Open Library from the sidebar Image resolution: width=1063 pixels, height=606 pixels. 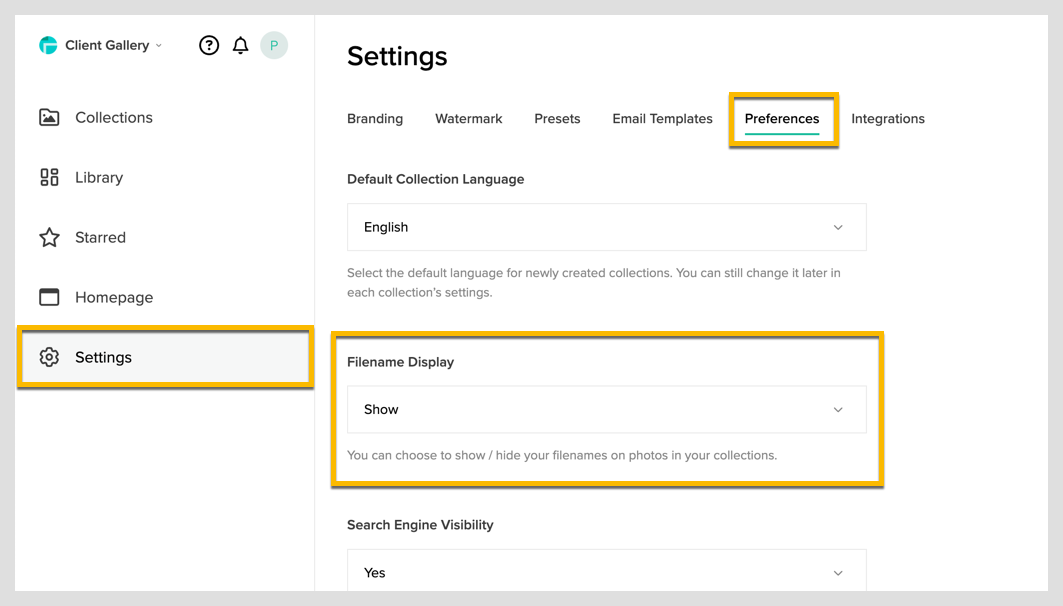[x=99, y=177]
